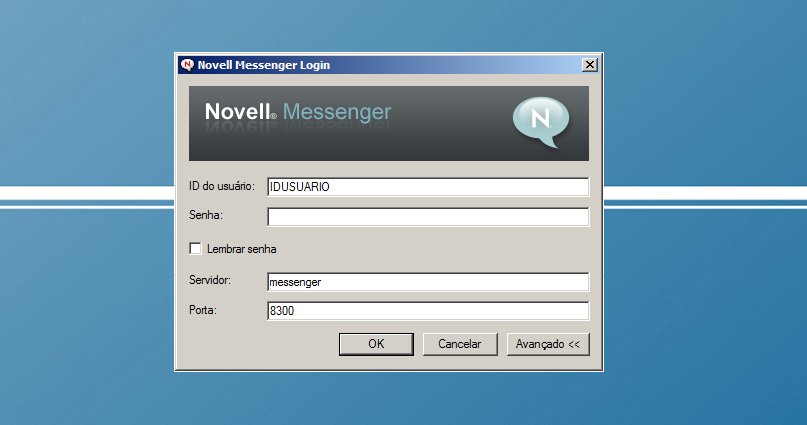Click the Novell N speech bubble logo
807x425 pixels.
click(x=541, y=122)
